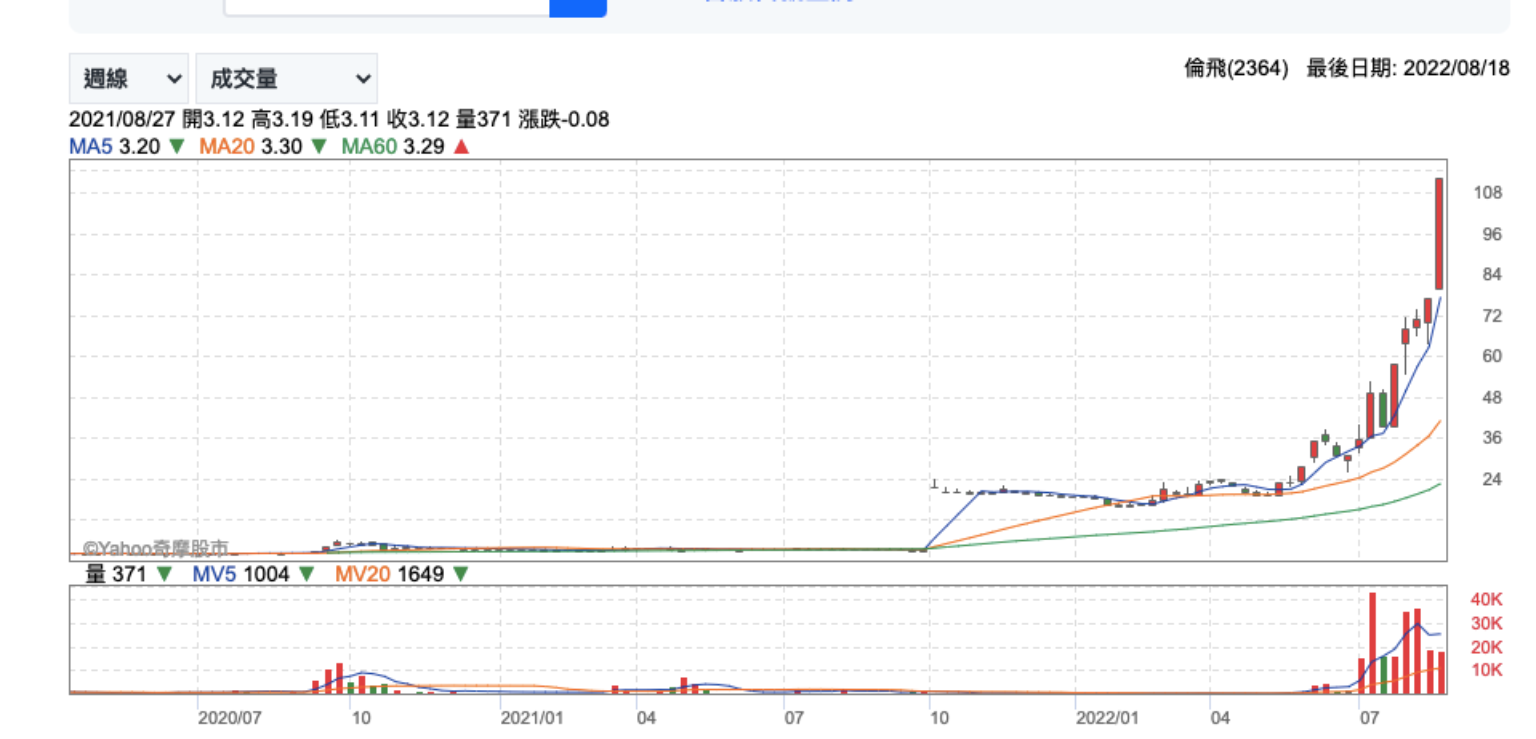Viewport: 1536px width, 739px height.
Task: Click the green arrow beside MV20 1649
Action: pyautogui.click(x=460, y=575)
